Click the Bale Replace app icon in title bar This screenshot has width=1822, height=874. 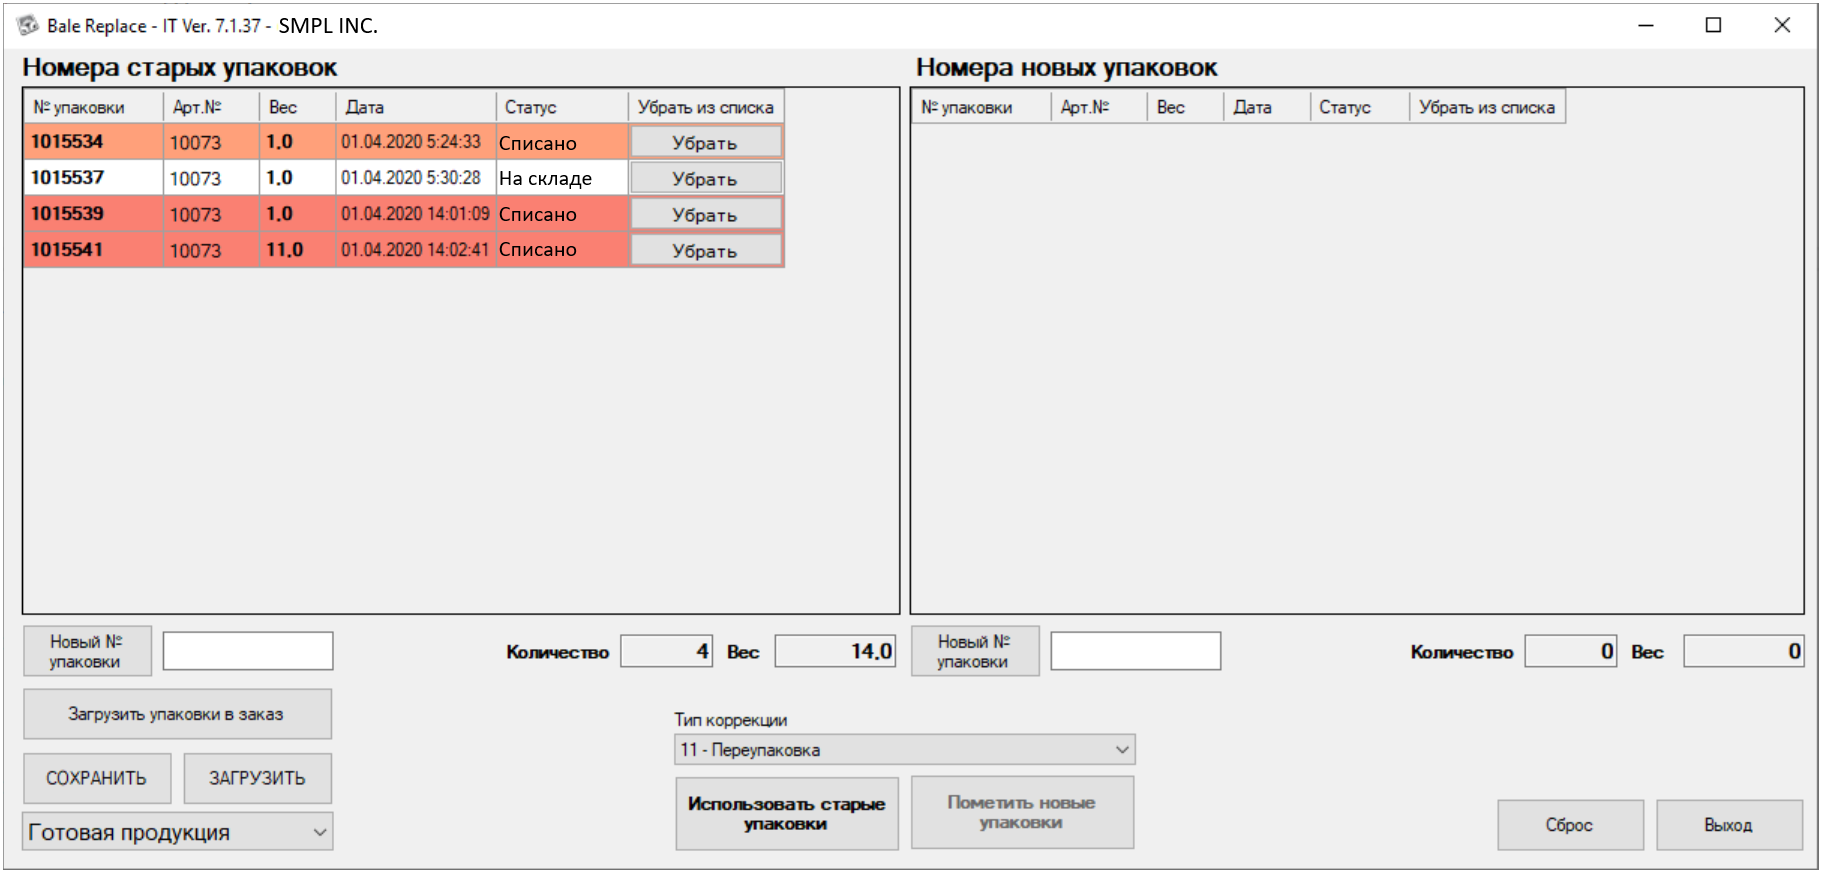(x=28, y=25)
